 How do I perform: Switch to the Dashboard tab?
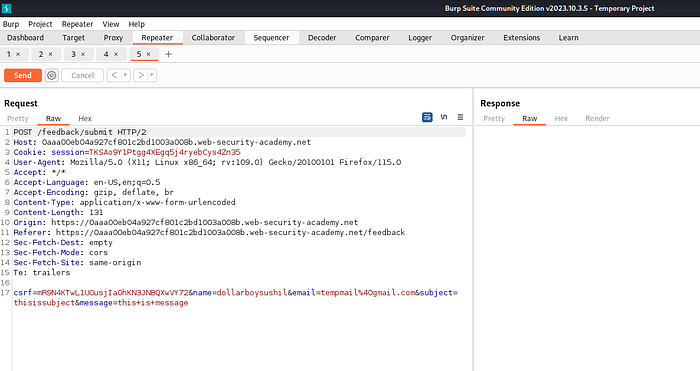click(x=25, y=38)
